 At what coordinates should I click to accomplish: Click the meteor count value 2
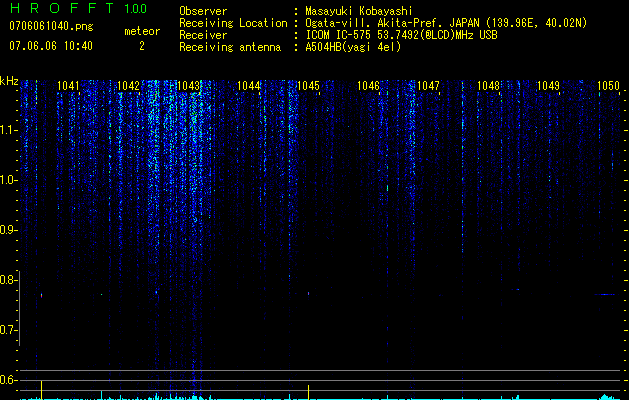tap(142, 46)
